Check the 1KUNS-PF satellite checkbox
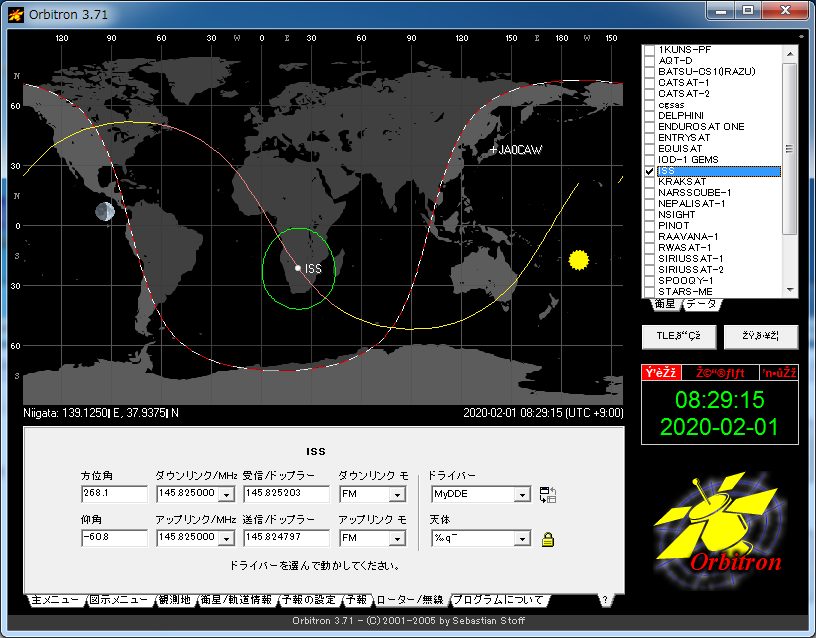 (x=649, y=50)
